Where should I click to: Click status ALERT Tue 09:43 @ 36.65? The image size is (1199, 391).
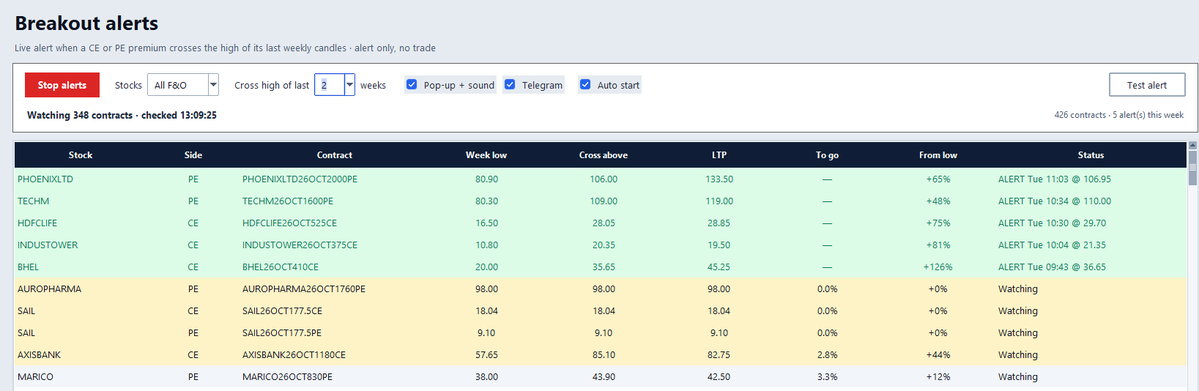click(1051, 268)
